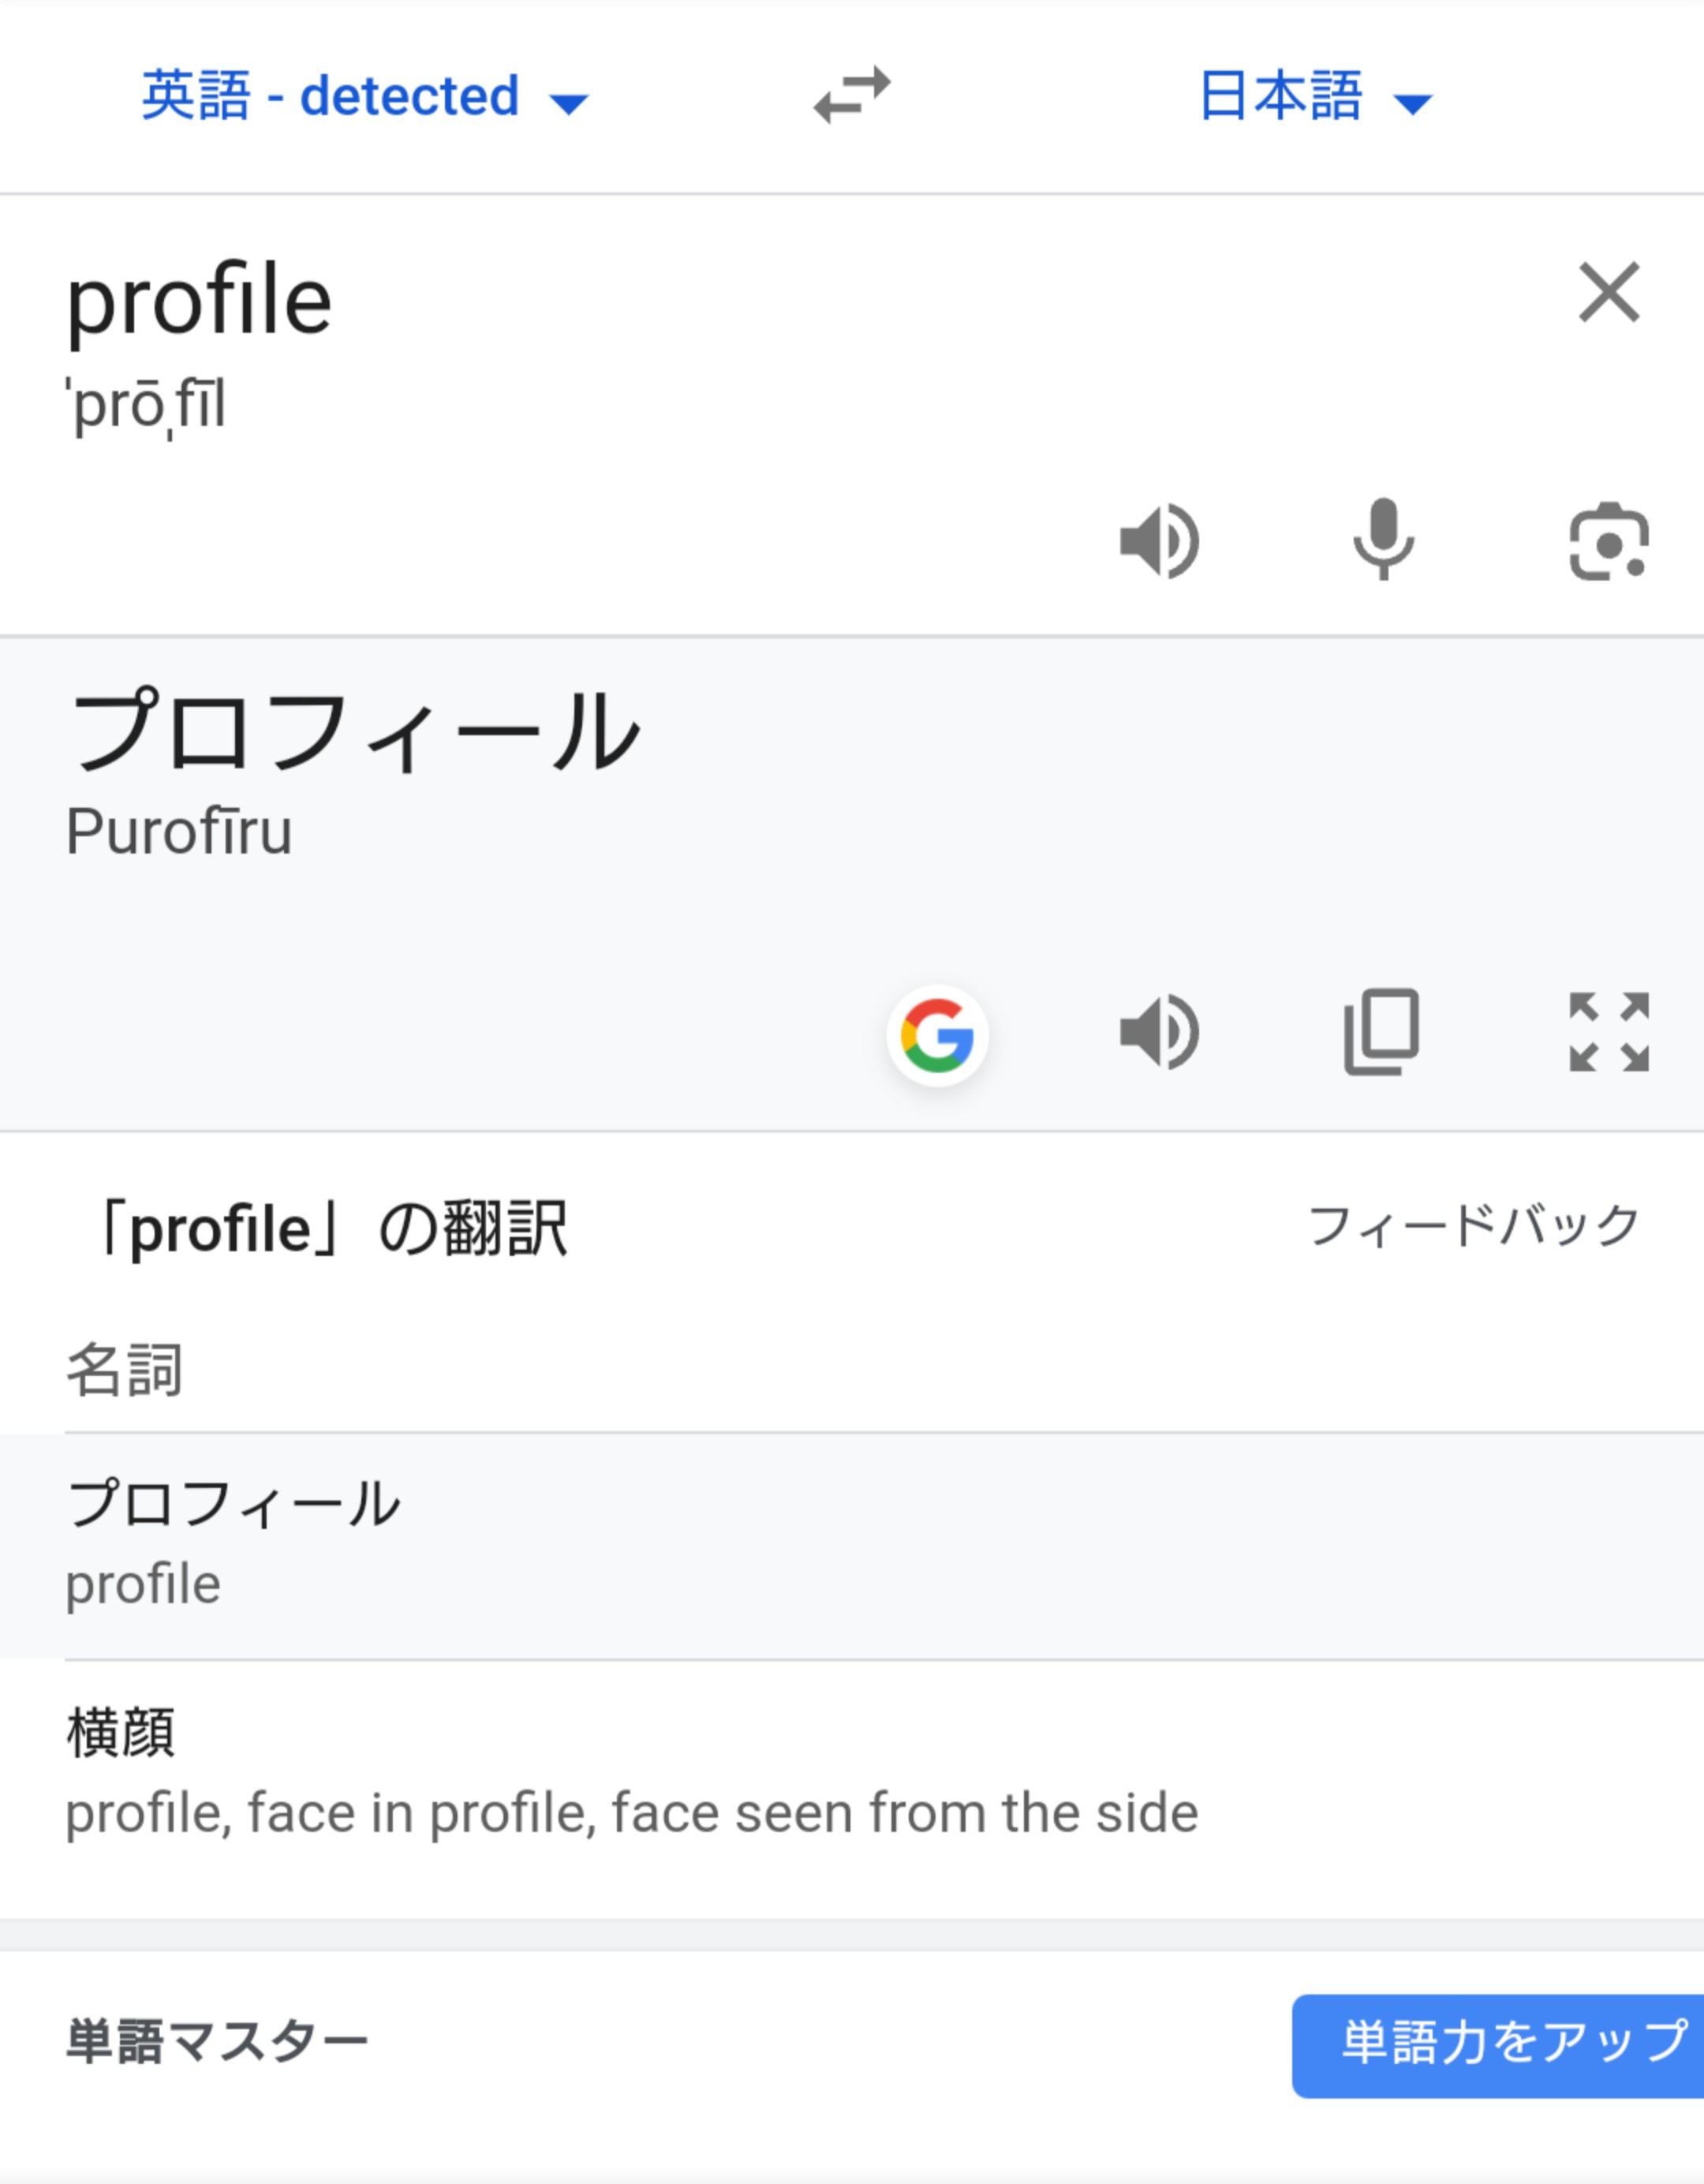This screenshot has width=1704, height=2184.
Task: Open camera image translation
Action: click(x=1608, y=542)
